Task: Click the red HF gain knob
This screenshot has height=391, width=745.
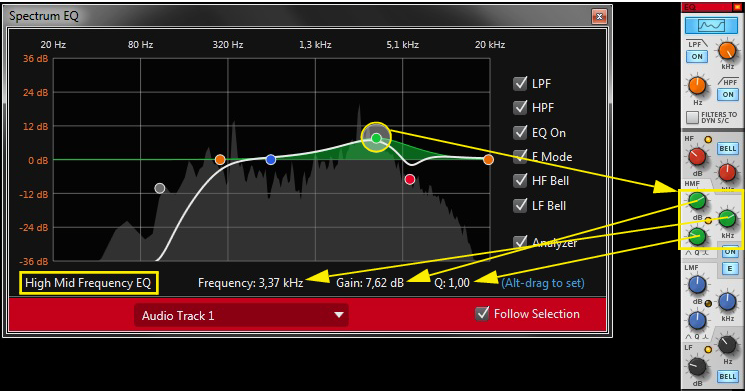Action: click(697, 157)
